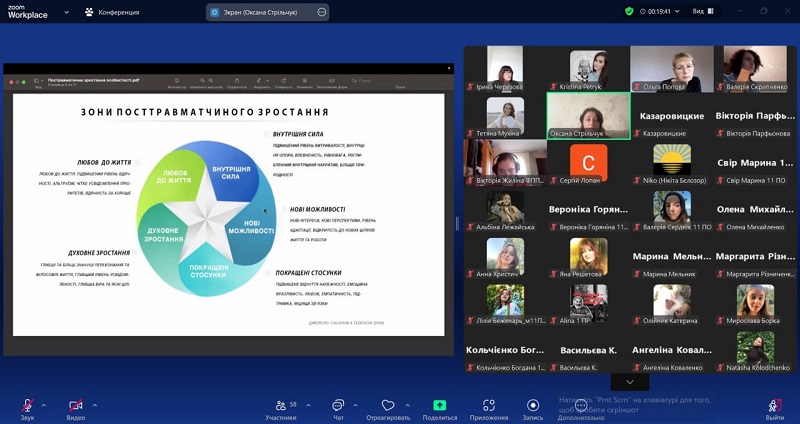Click Нові можливості segment in diagram

point(251,227)
